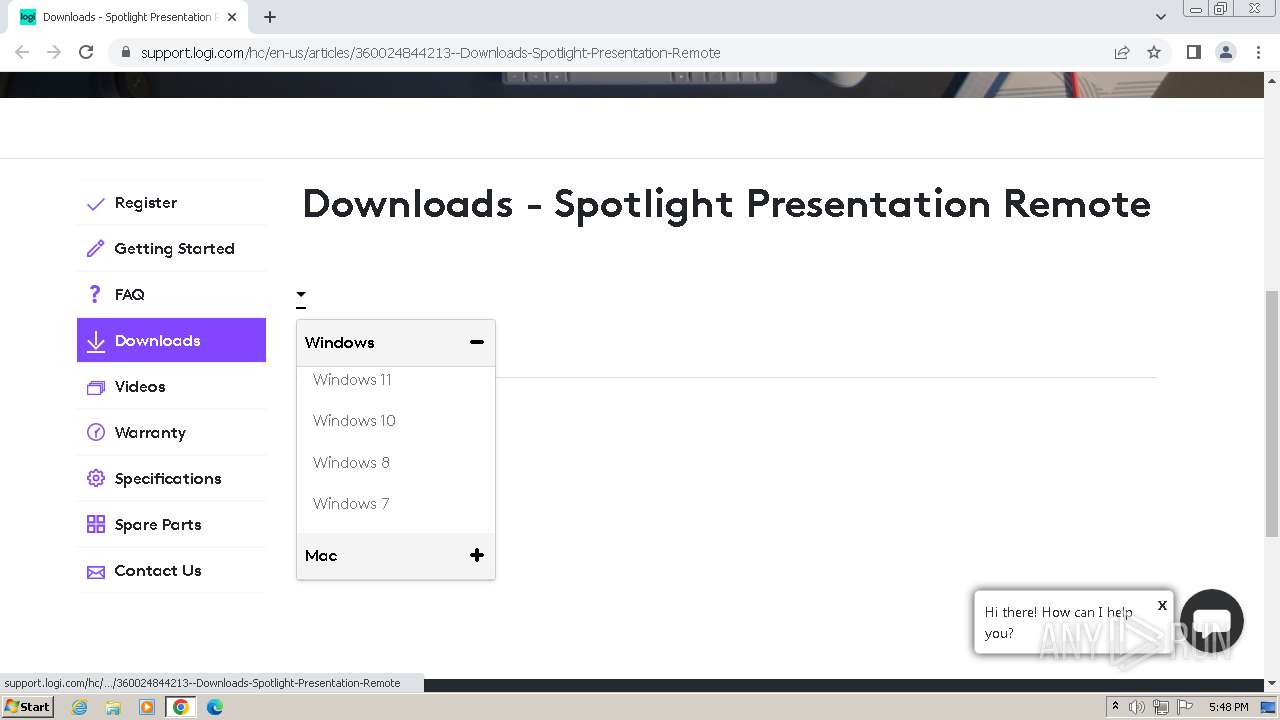Close the Downloads - Spotlight tab
Image resolution: width=1280 pixels, height=720 pixels.
coord(232,17)
